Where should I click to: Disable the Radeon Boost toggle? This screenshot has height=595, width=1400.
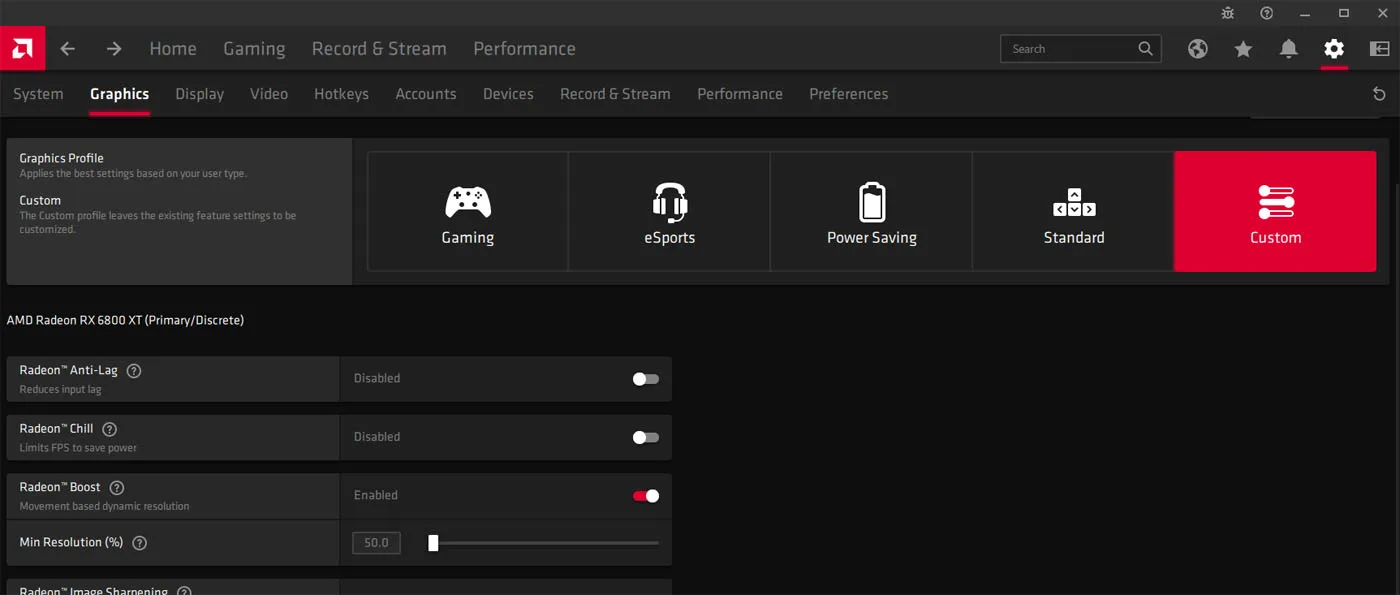point(646,495)
